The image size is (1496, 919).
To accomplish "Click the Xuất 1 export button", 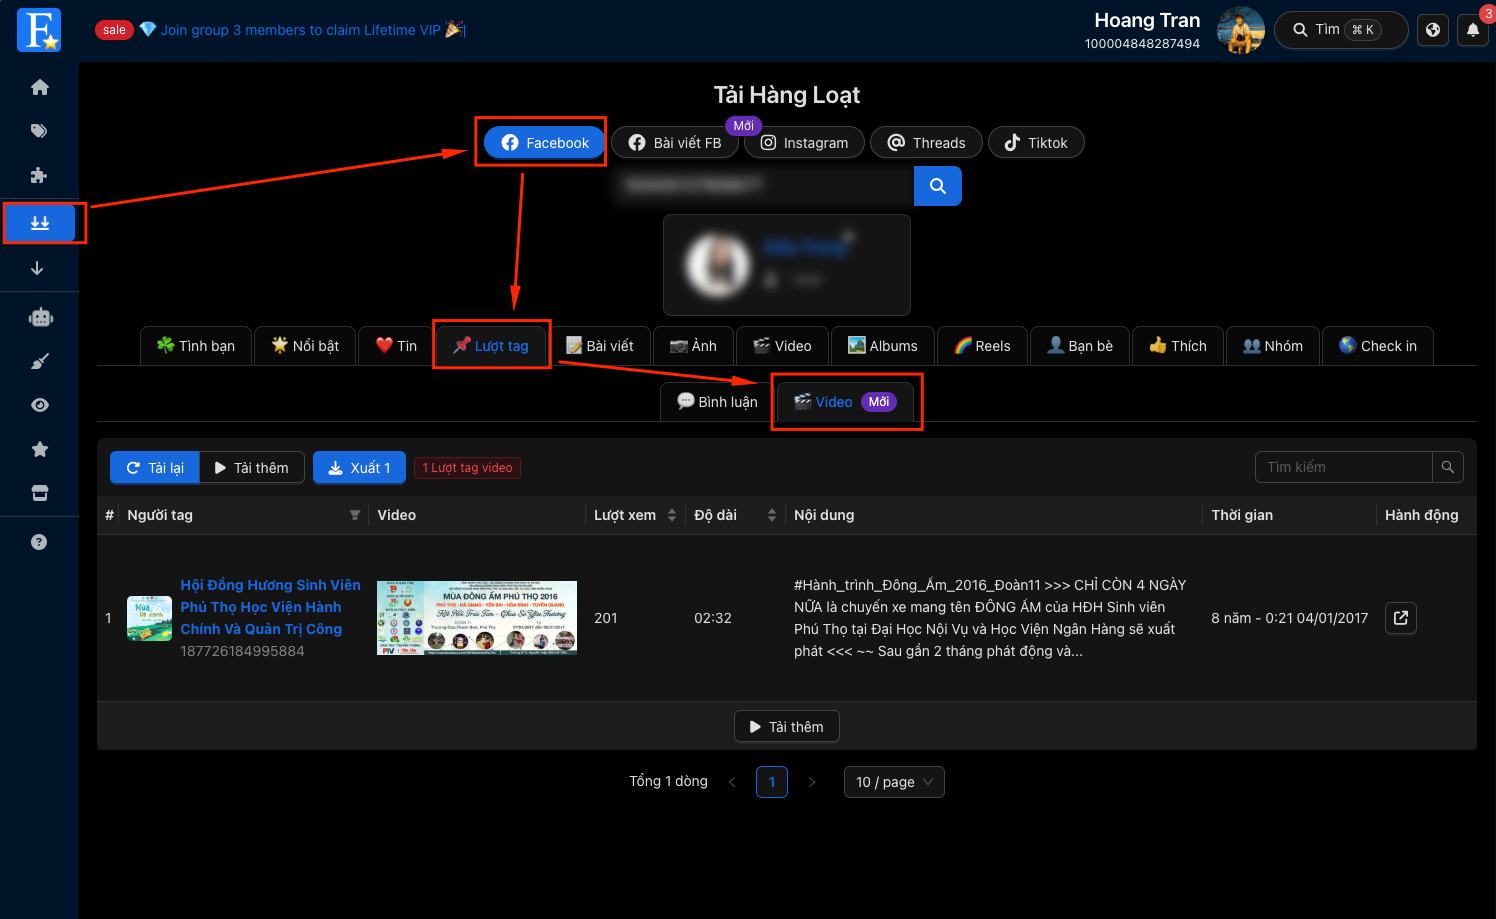I will (x=359, y=468).
